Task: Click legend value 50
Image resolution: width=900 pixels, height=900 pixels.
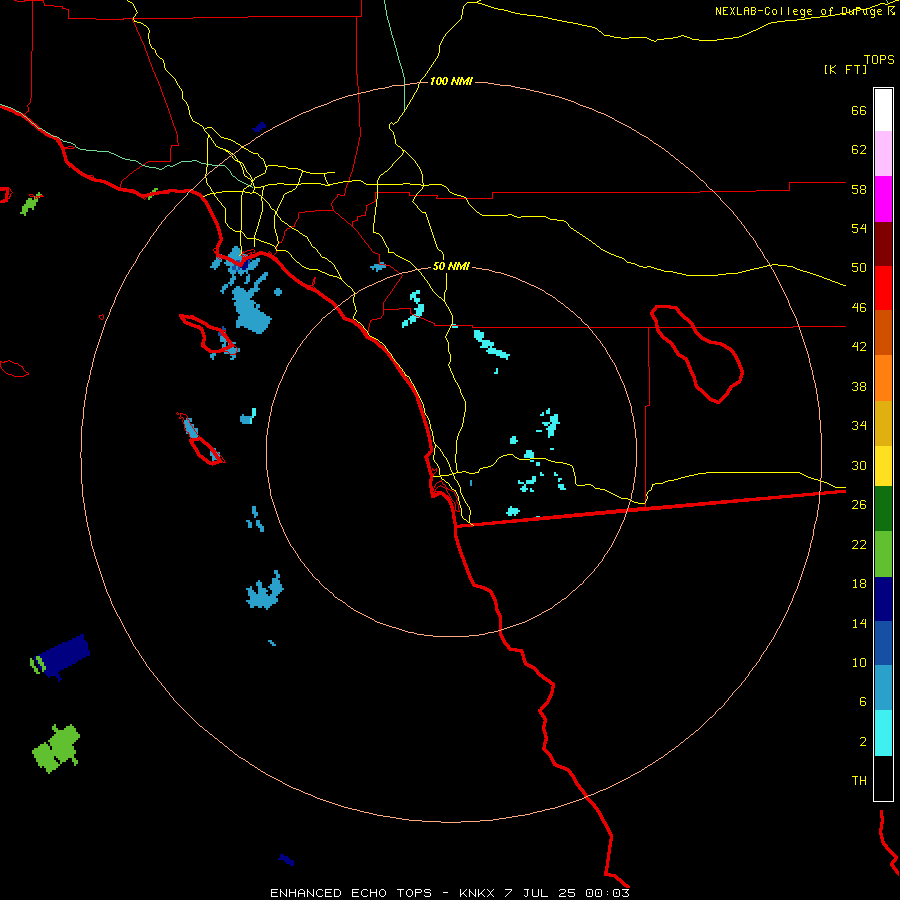Action: tap(859, 267)
